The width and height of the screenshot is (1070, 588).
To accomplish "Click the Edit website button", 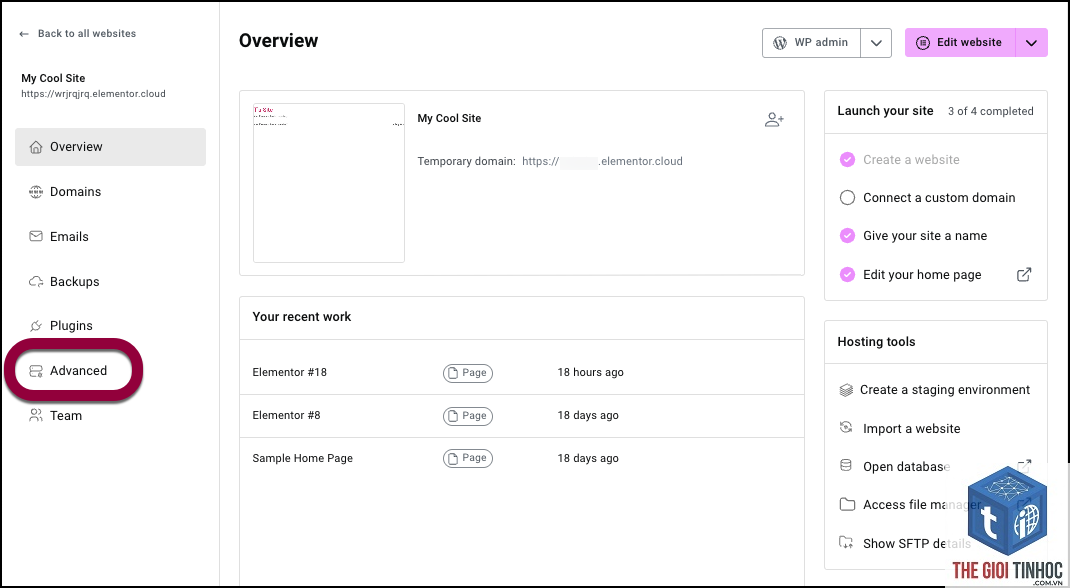I will click(960, 43).
